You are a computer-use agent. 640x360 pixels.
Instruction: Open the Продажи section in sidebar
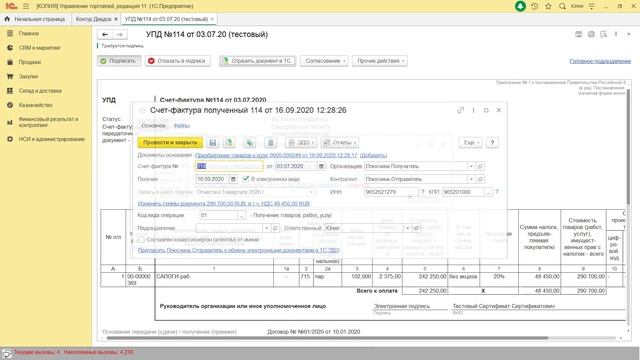click(29, 62)
